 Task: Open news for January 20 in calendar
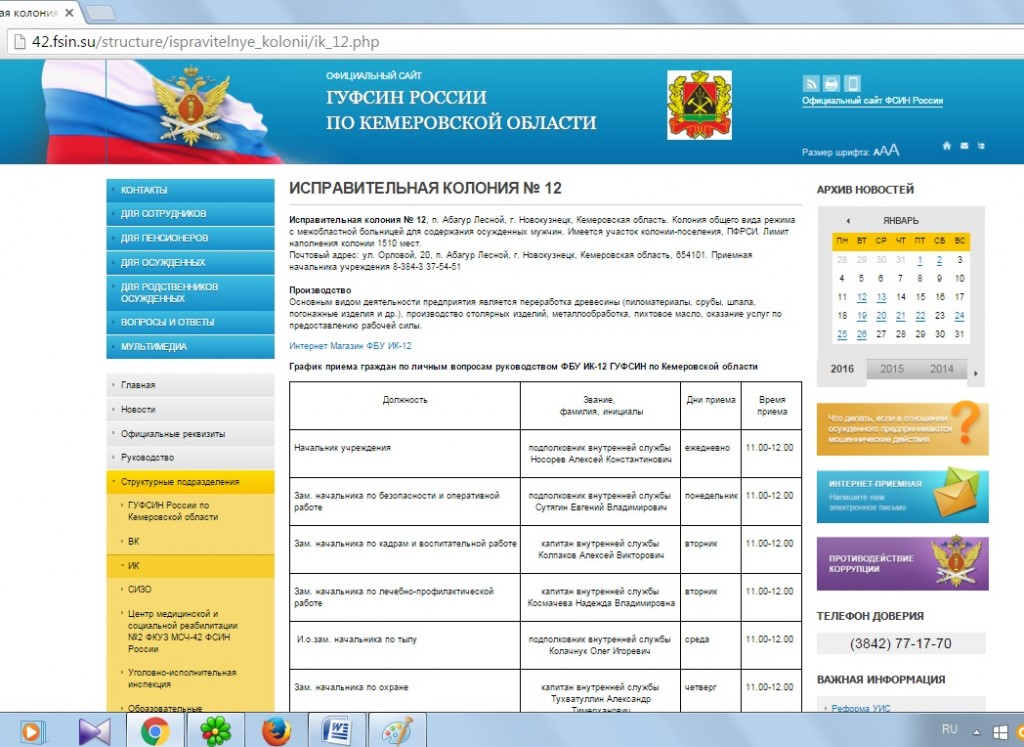point(881,316)
